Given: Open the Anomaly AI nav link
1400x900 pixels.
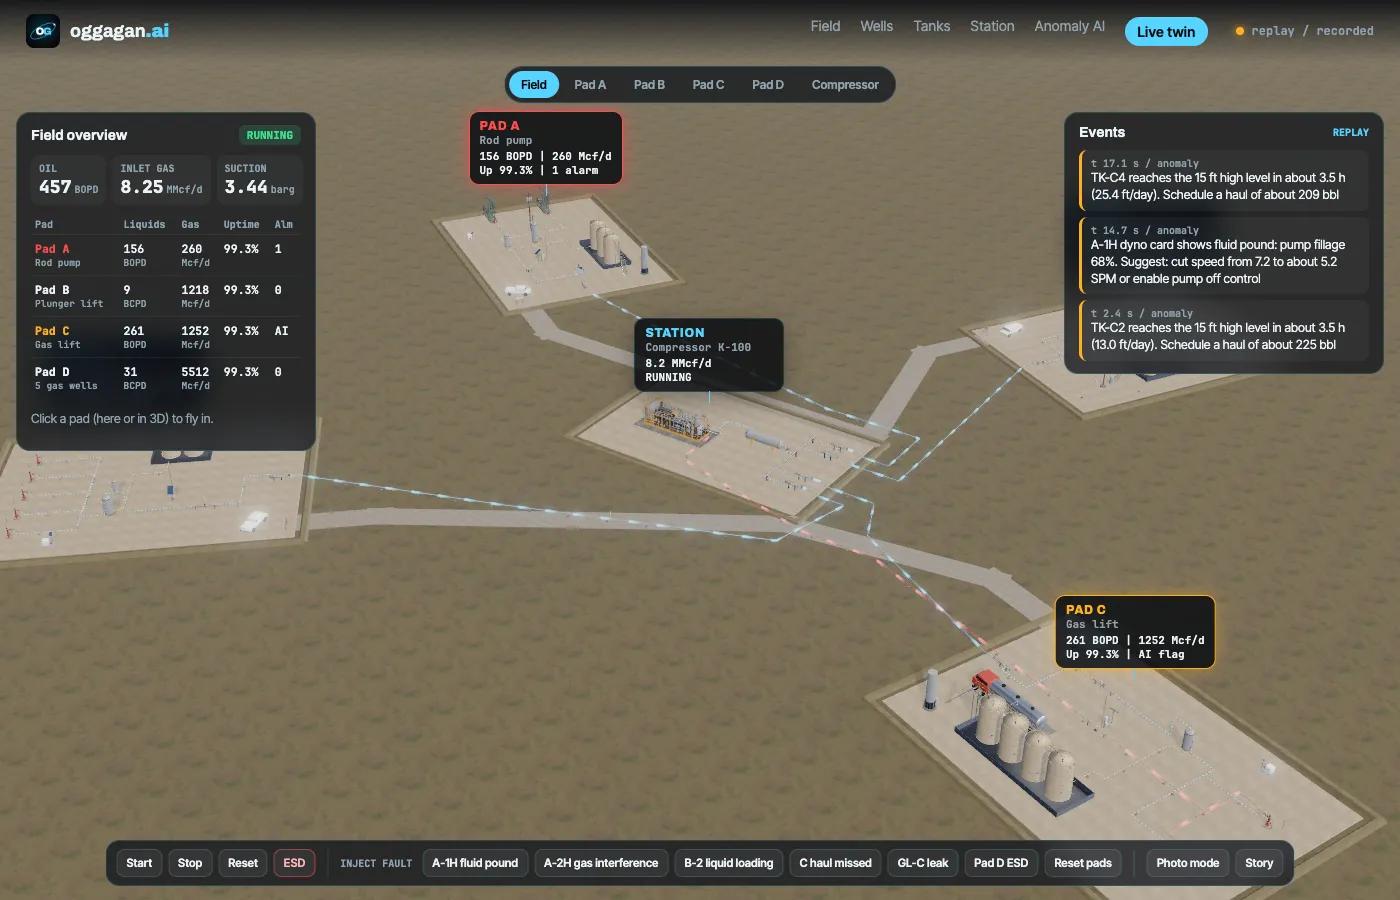Looking at the screenshot, I should point(1069,26).
